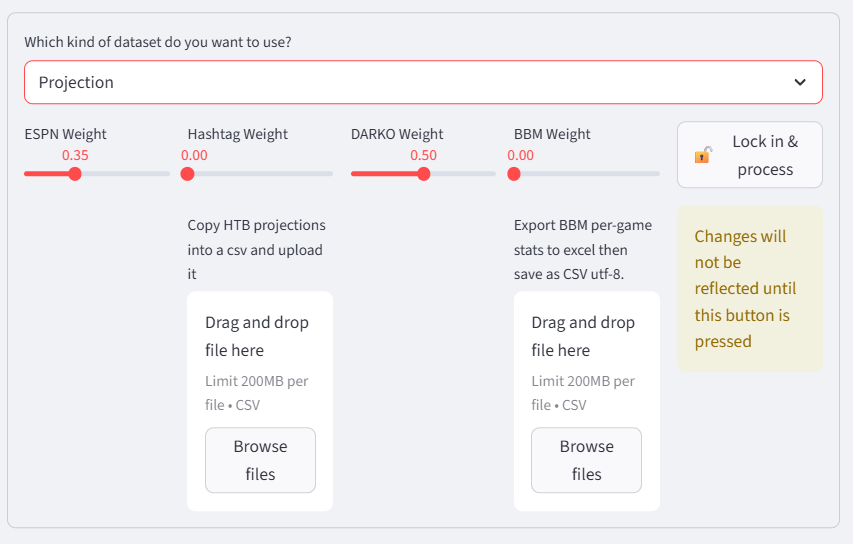Click the BBM Weight slider handle
The width and height of the screenshot is (853, 544).
coord(514,174)
